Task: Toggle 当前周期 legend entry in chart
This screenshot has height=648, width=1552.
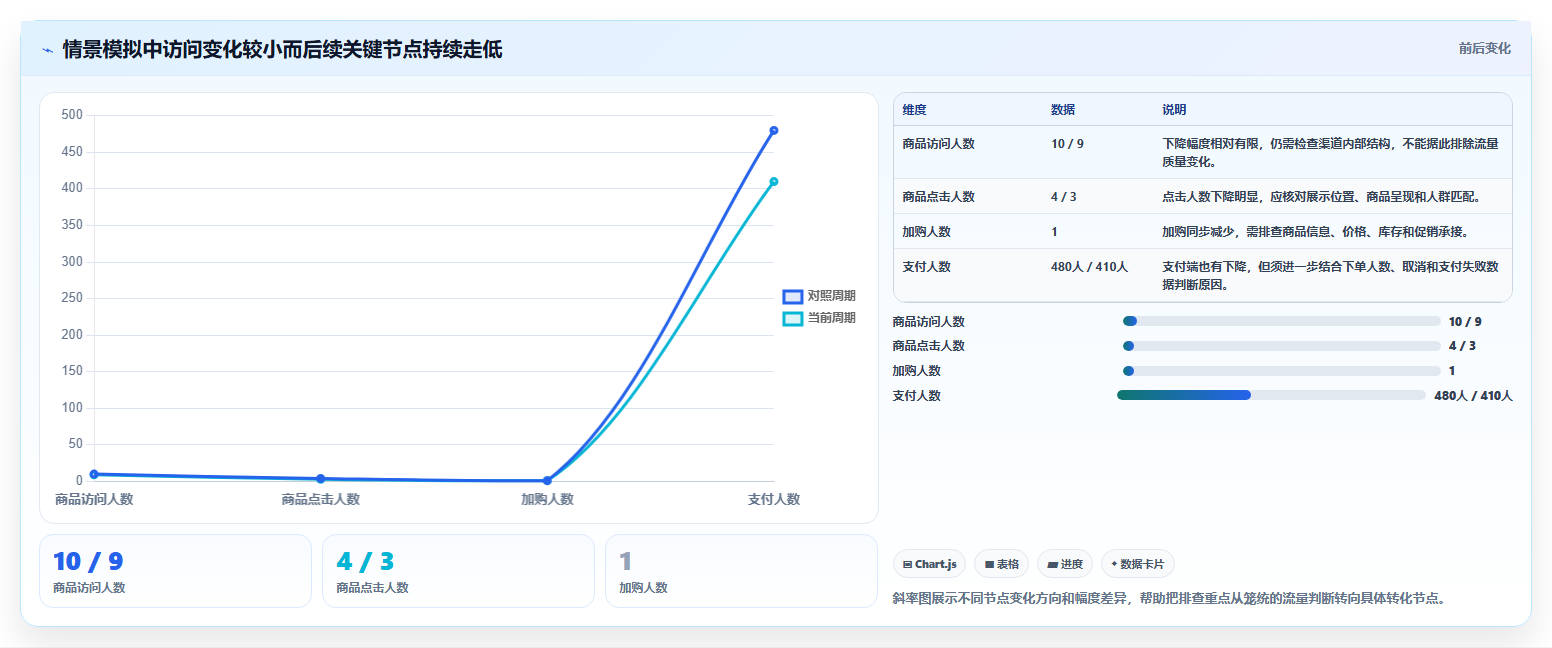Action: [x=819, y=318]
